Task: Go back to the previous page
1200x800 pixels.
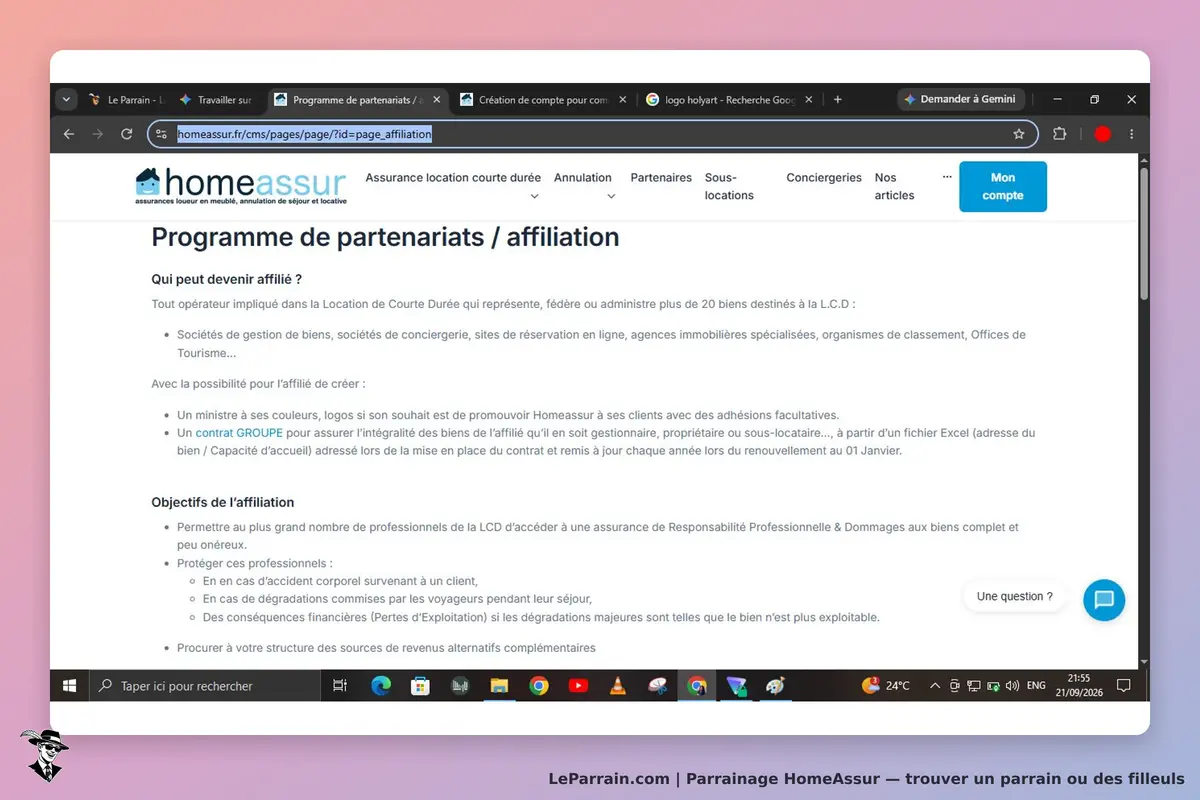Action: coord(69,134)
